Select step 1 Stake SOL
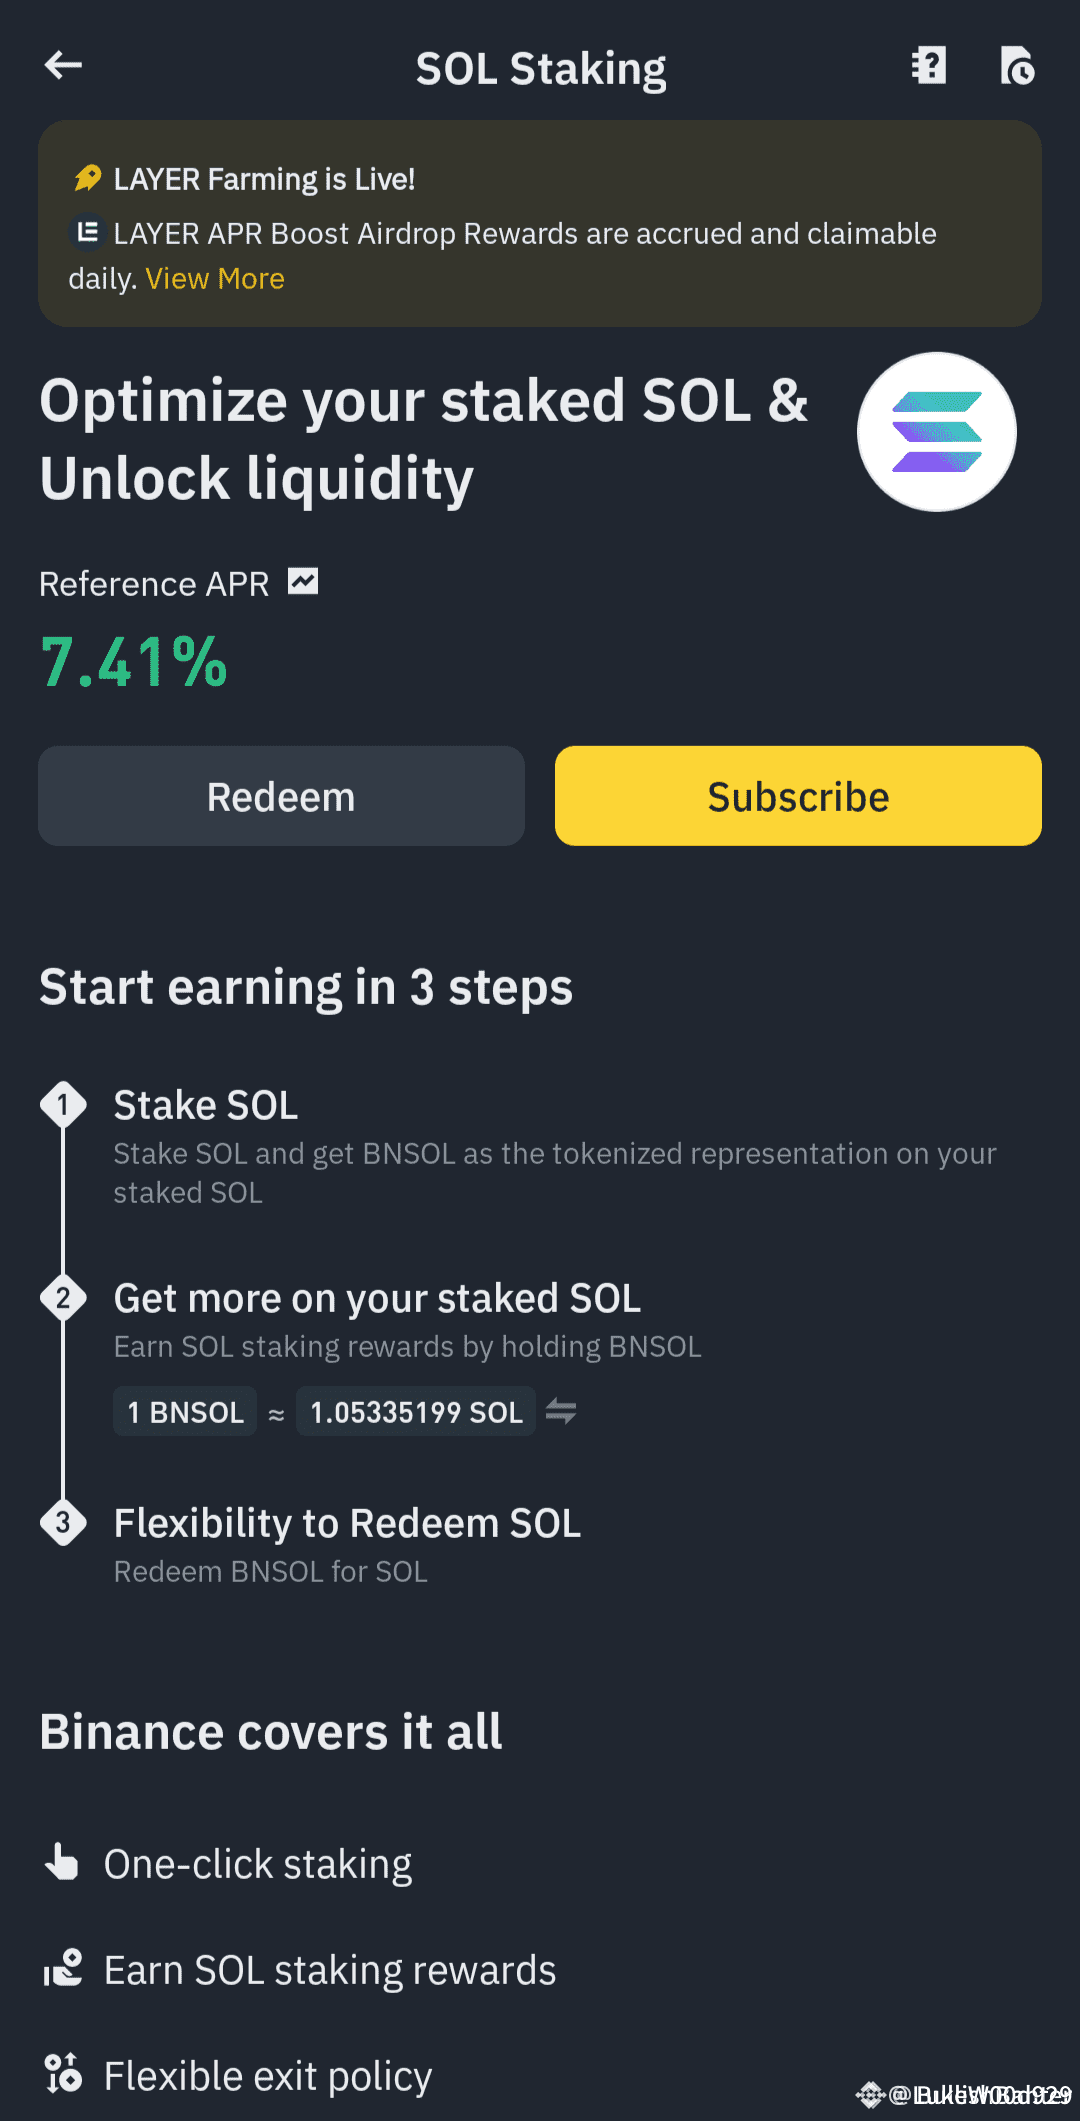This screenshot has width=1080, height=2121. coord(206,1106)
